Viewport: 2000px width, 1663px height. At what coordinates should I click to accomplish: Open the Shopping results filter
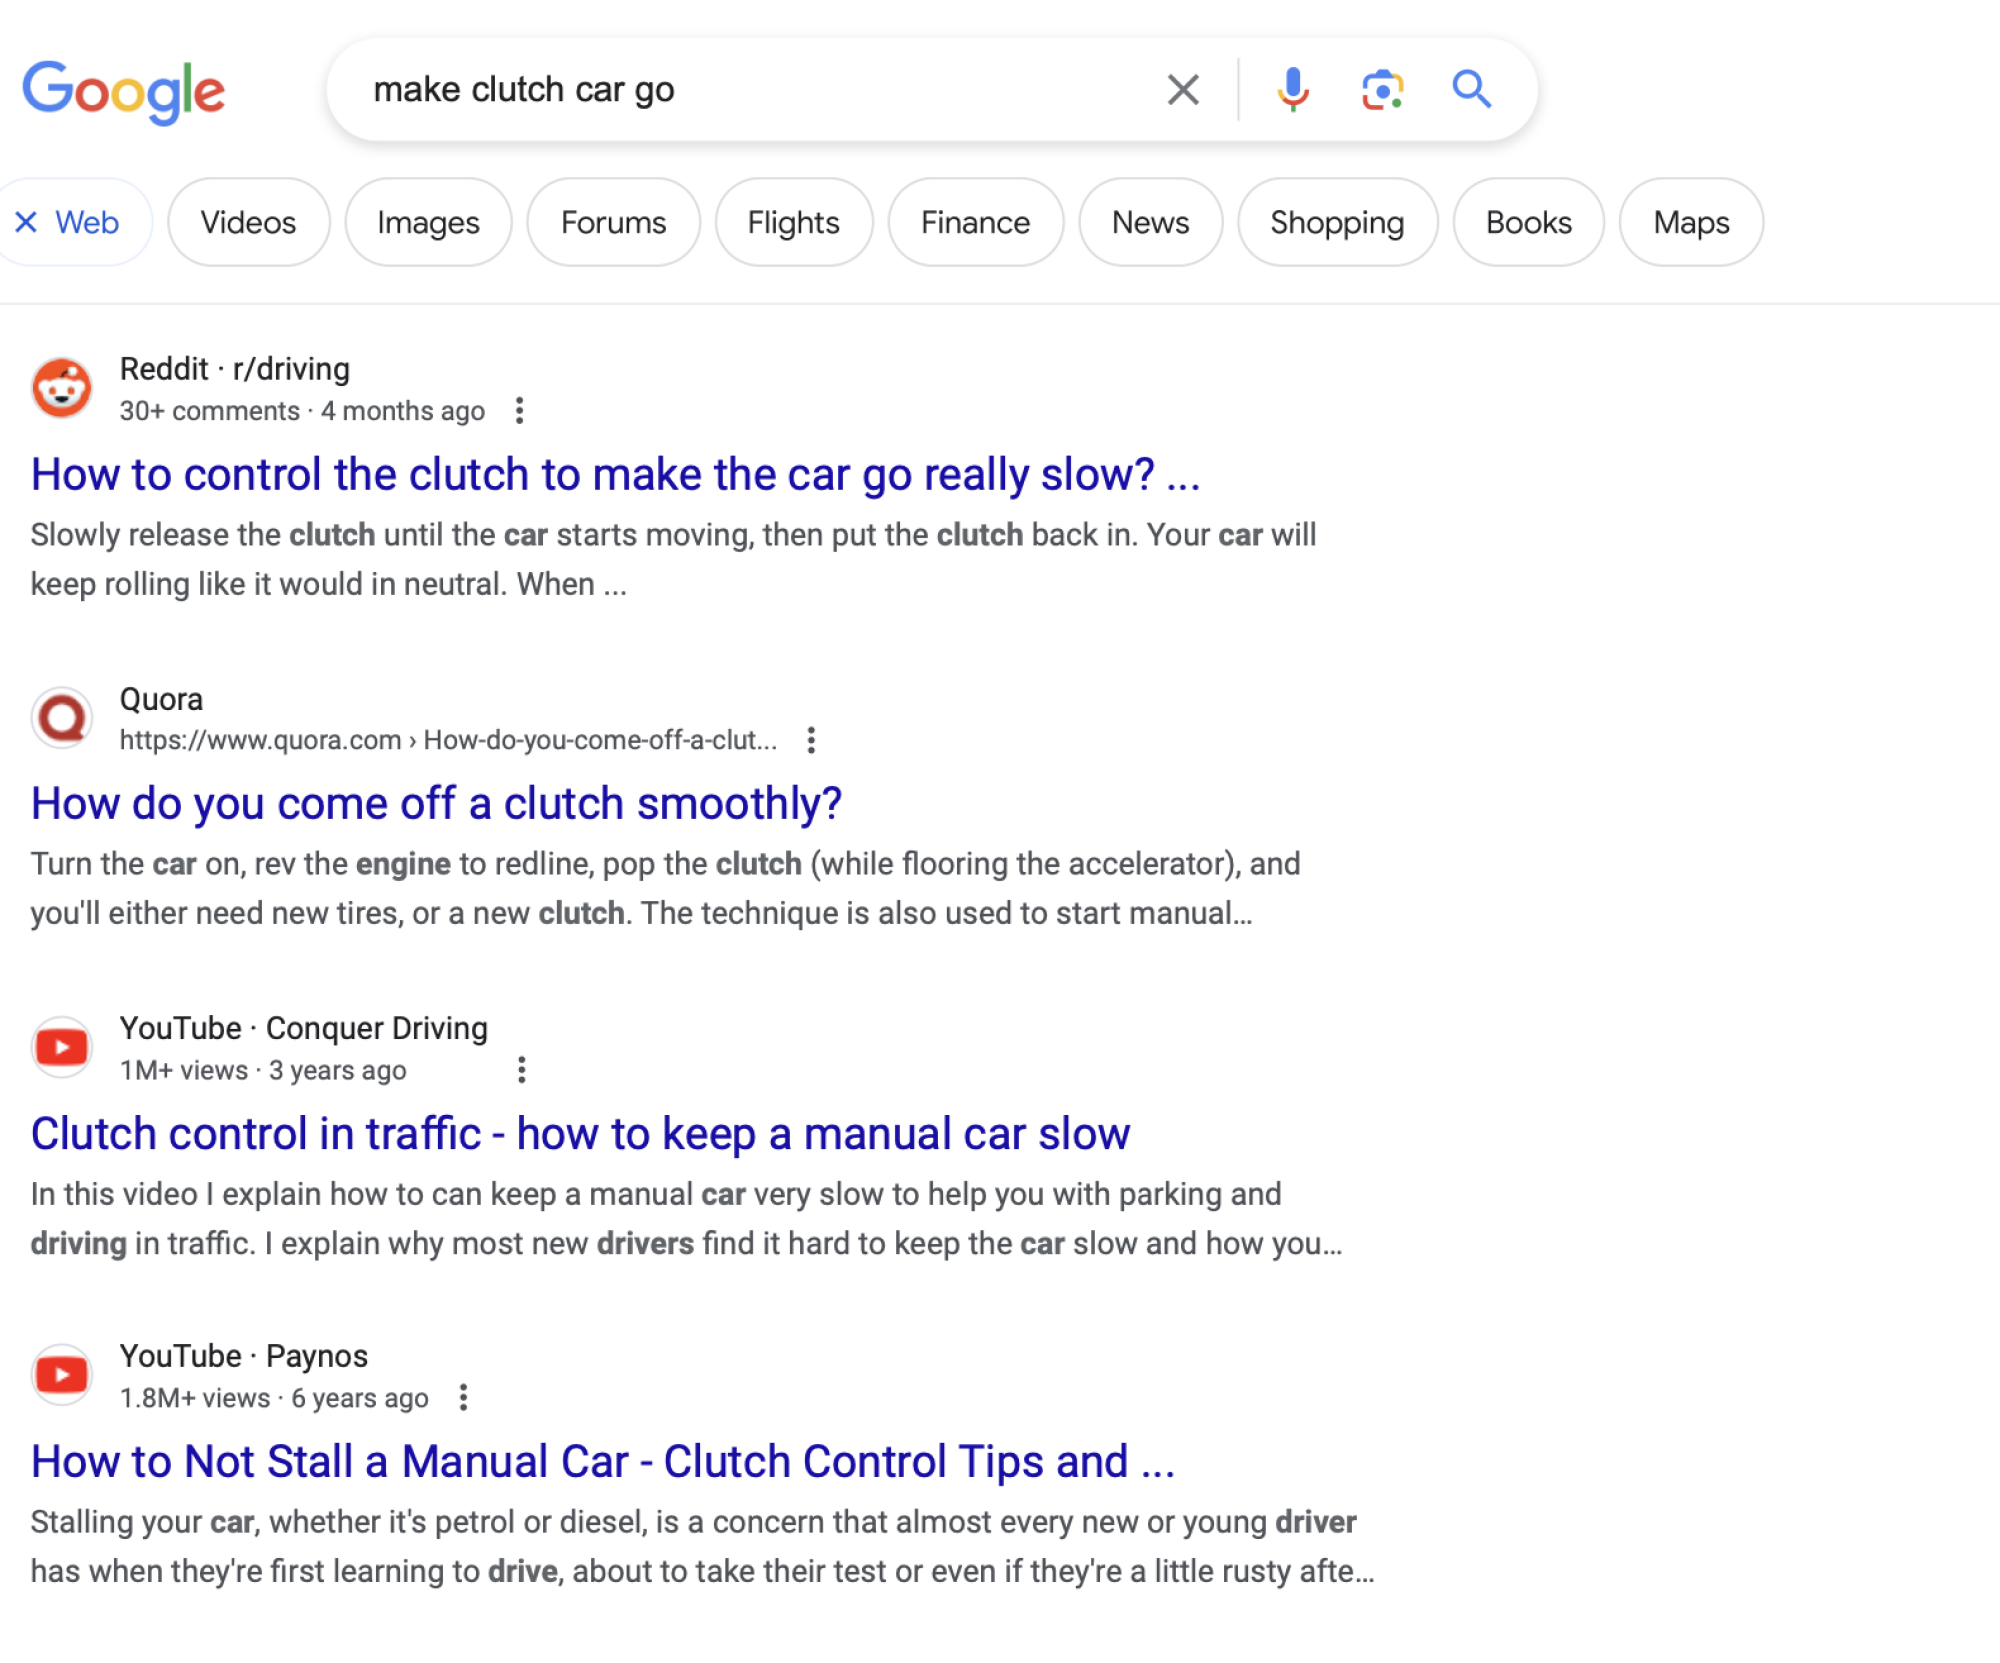(1338, 222)
